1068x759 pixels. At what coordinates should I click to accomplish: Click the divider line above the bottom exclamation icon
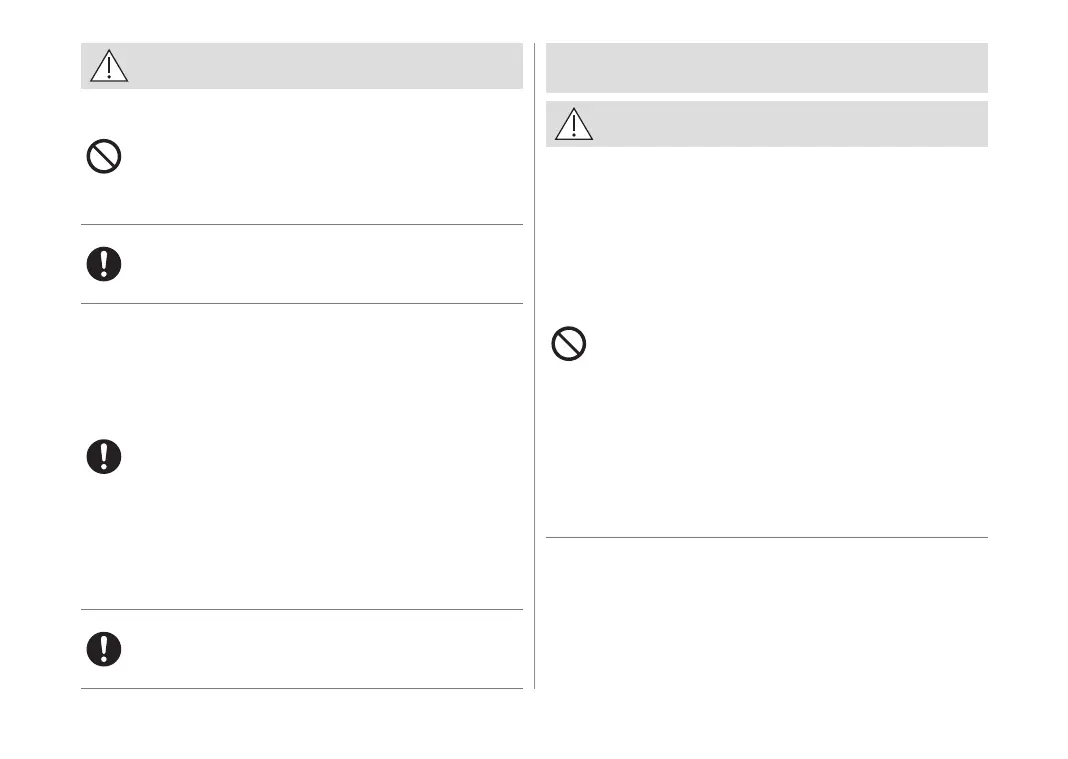[301, 609]
